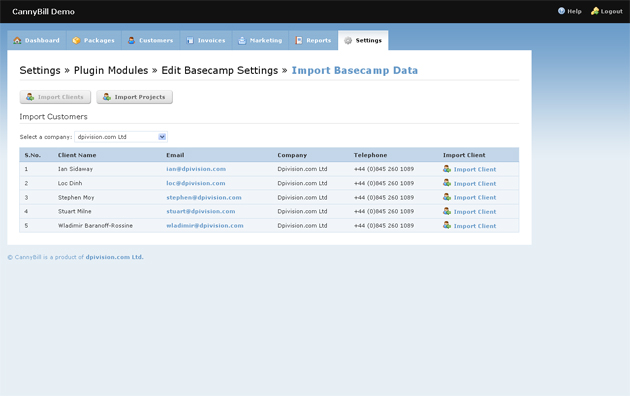Click import icon in Ian Sidaway row
The height and width of the screenshot is (396, 630).
(x=447, y=169)
